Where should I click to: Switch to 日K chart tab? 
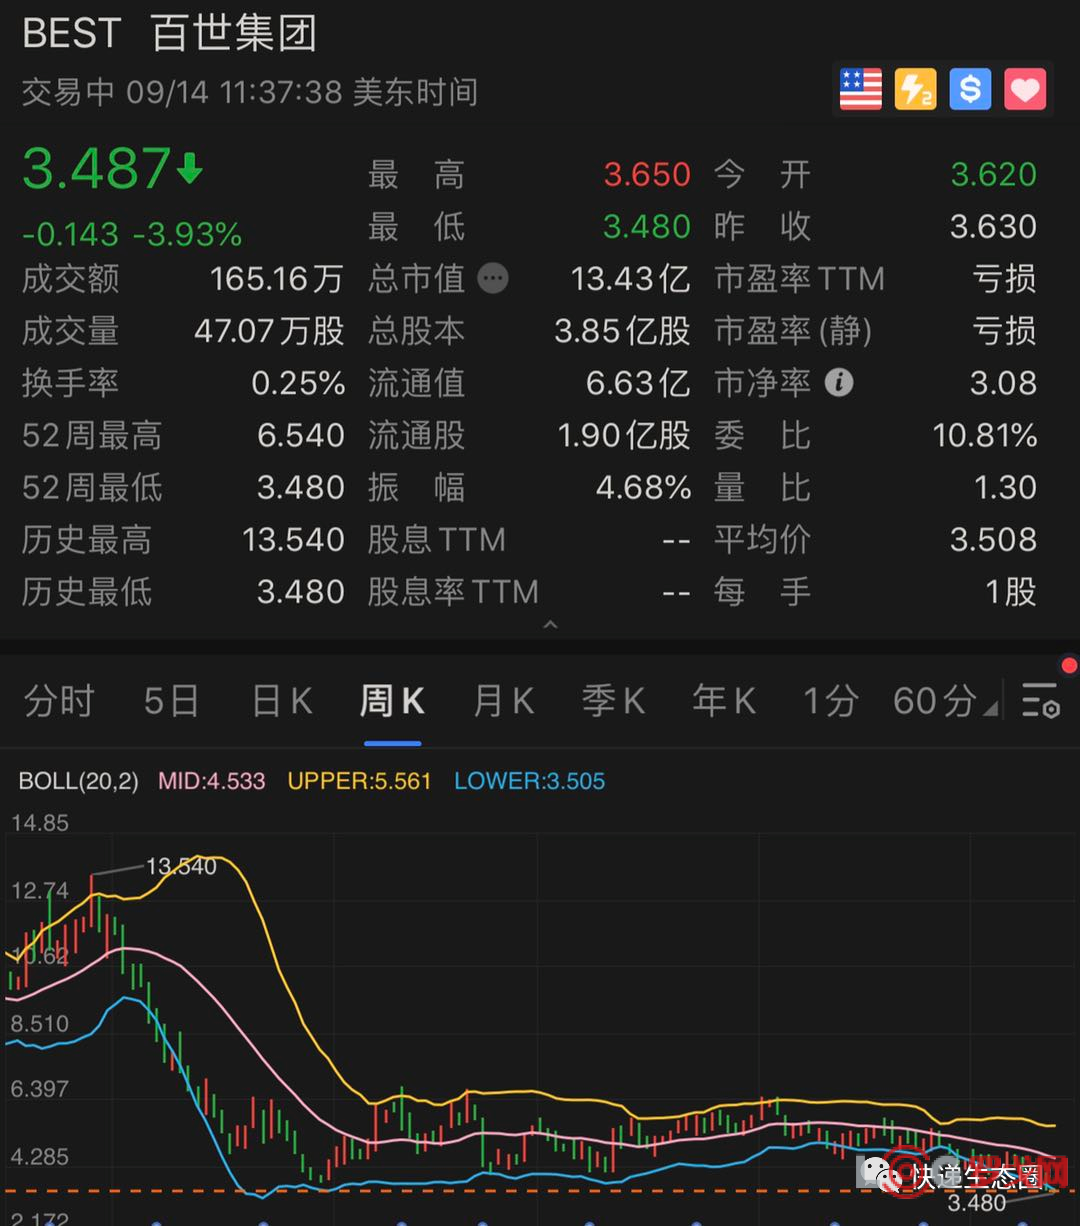282,701
